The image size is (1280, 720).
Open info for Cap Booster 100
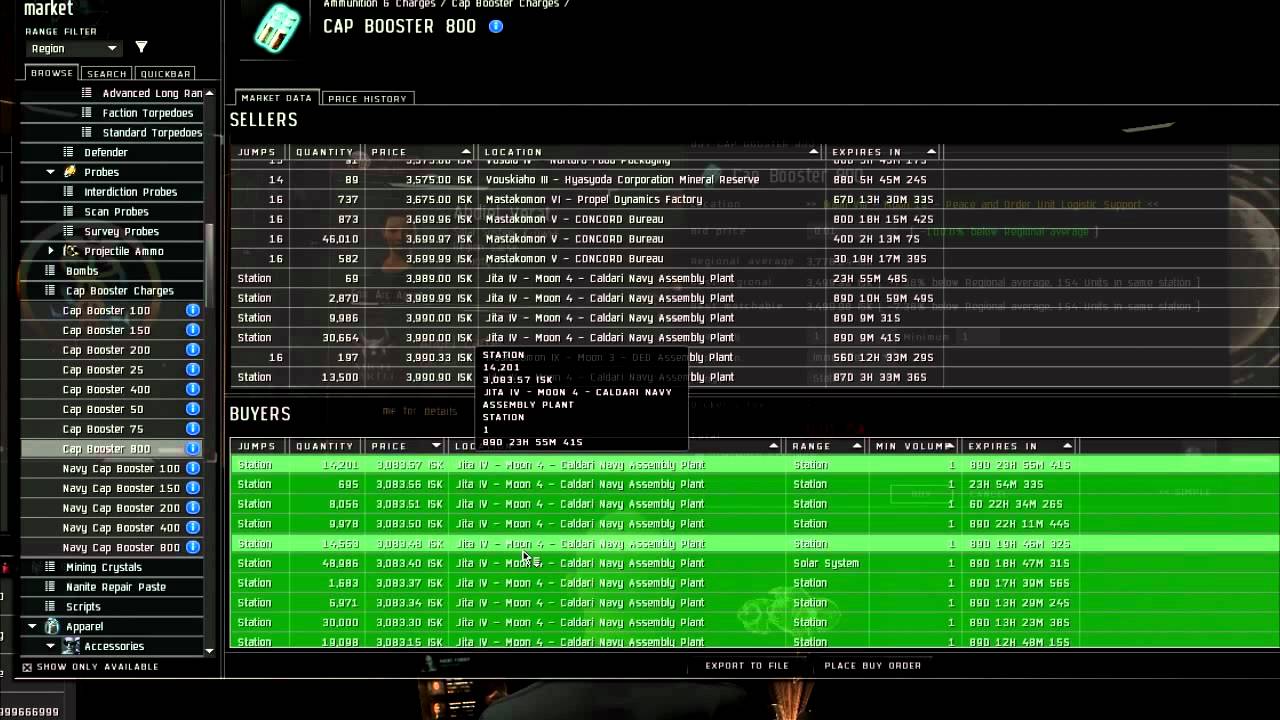click(193, 310)
